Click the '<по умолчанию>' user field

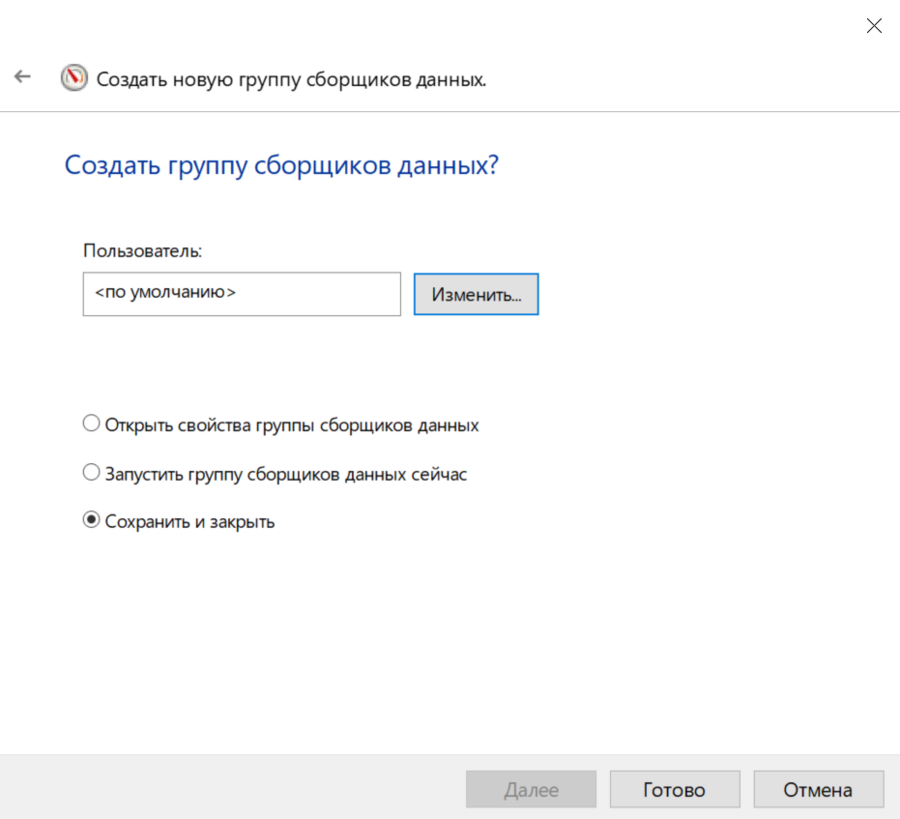[x=241, y=295]
